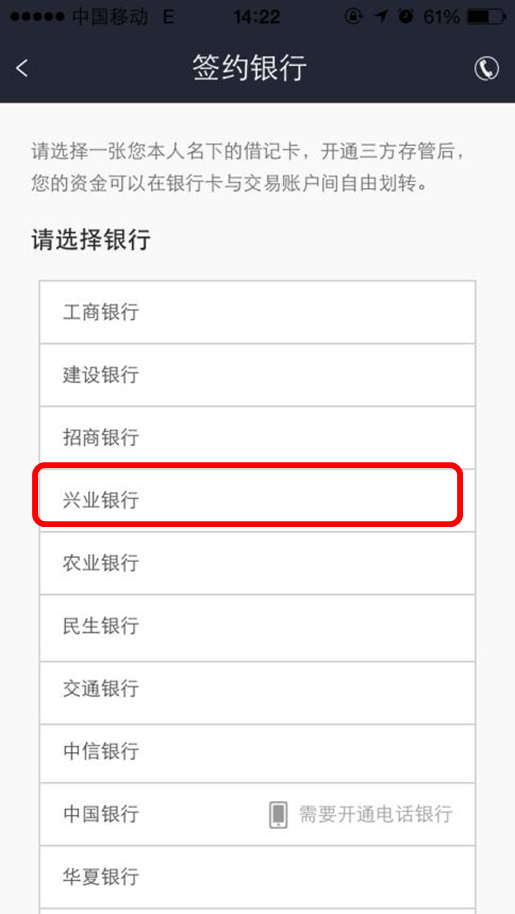Choose 招商银行 as signing bank
515x914 pixels.
258,438
